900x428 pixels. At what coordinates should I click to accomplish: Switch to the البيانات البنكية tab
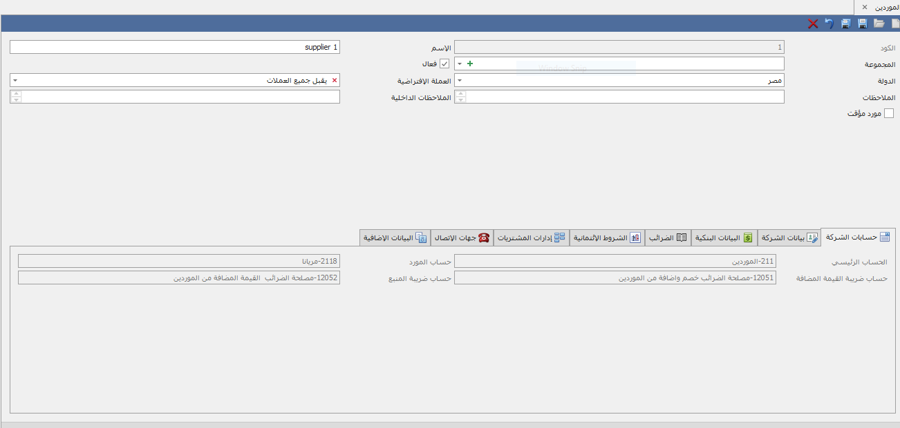tap(724, 238)
